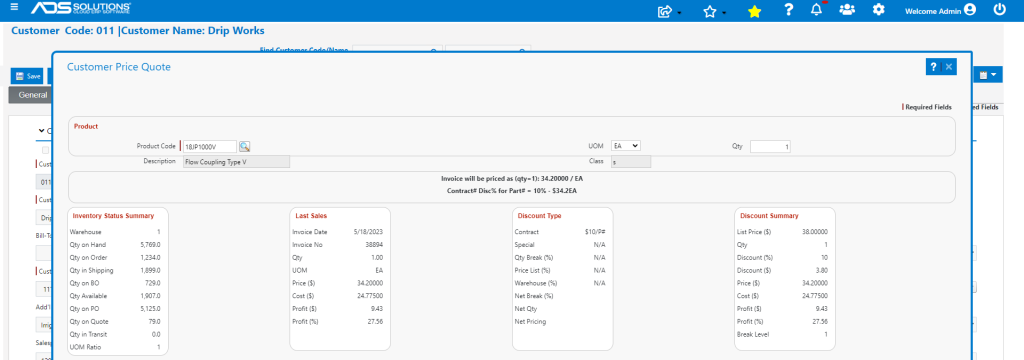The image size is (1024, 360).
Task: Open help from the top bar
Action: [x=789, y=10]
